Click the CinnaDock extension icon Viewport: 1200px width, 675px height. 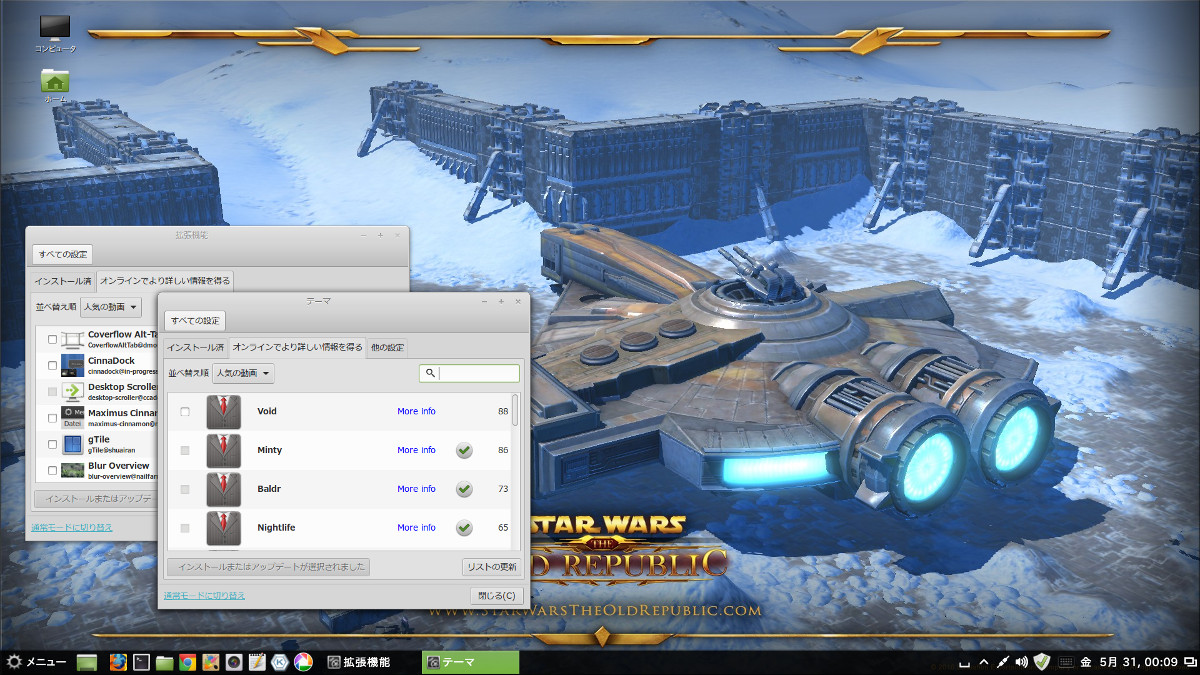(72, 364)
